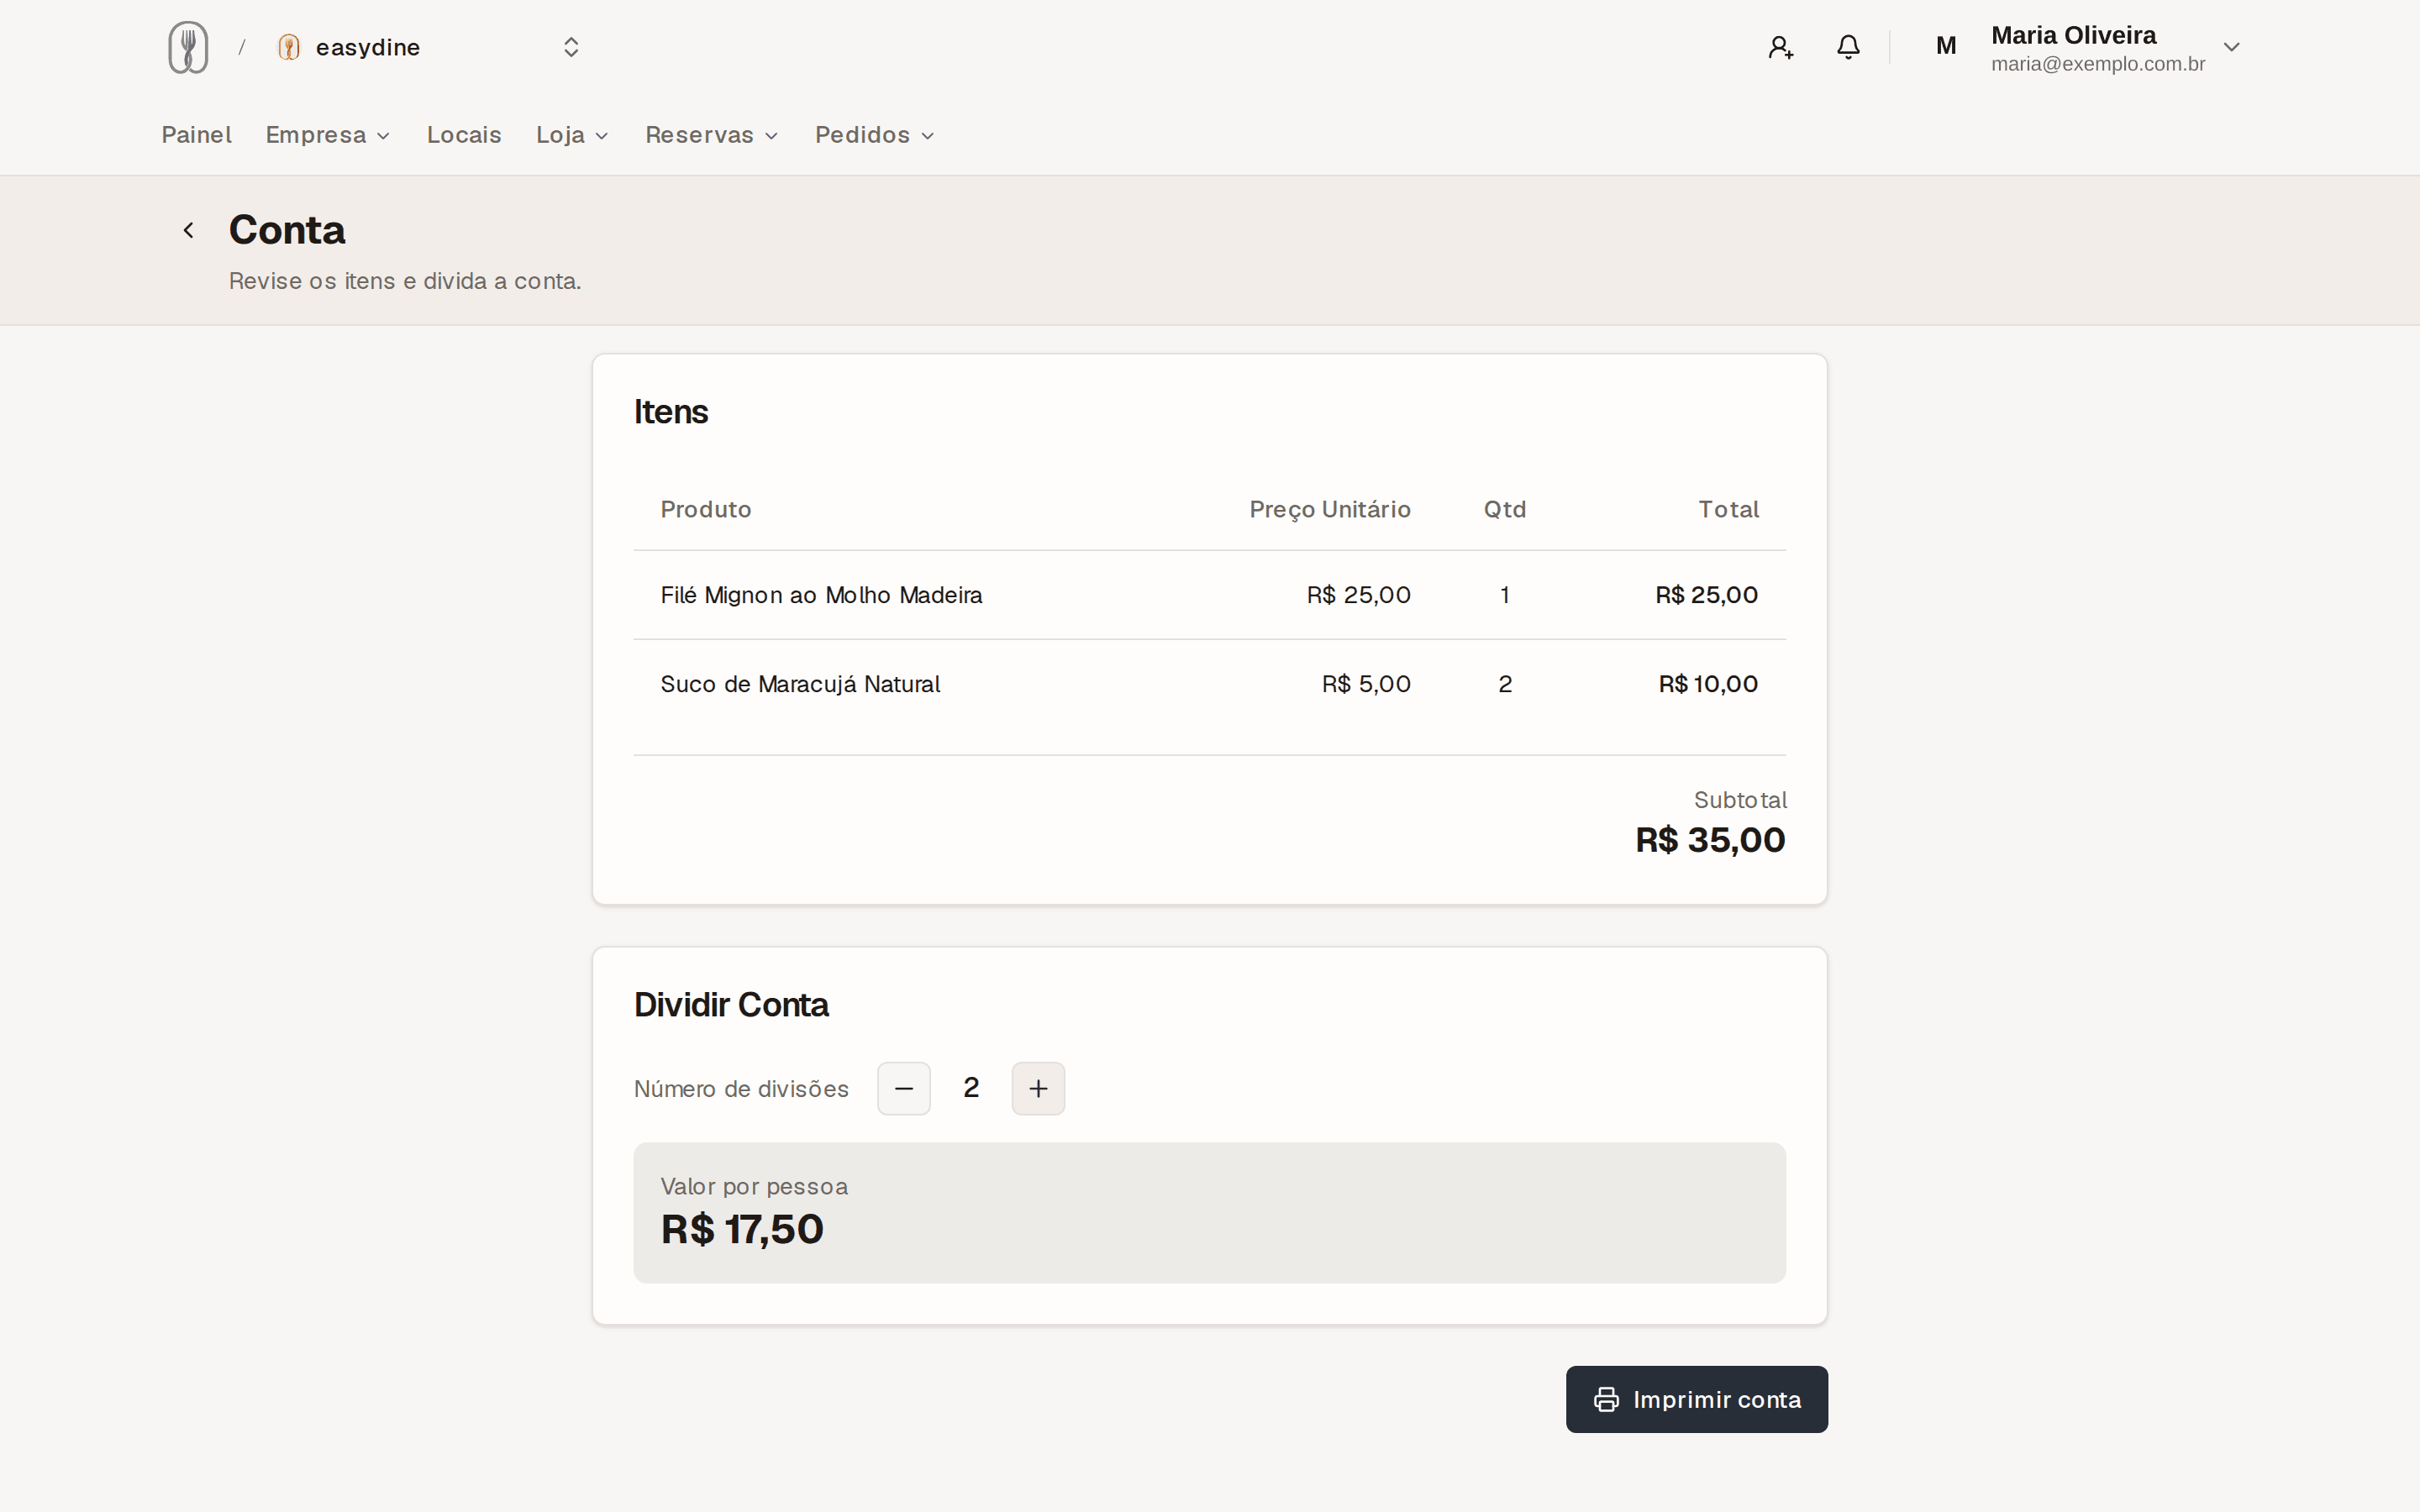2420x1512 pixels.
Task: Go to the Painel menu item
Action: pos(196,135)
